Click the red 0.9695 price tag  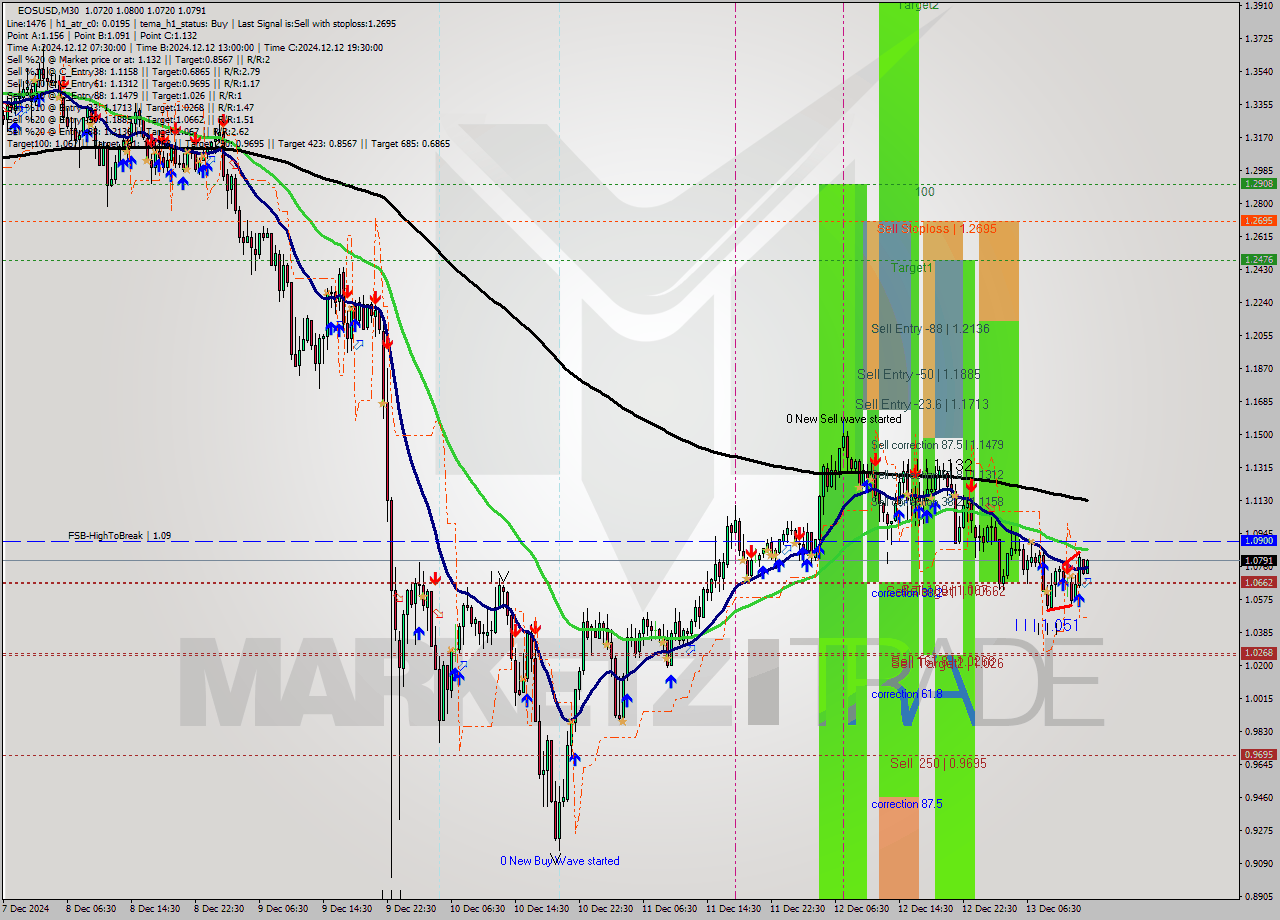[x=1258, y=755]
